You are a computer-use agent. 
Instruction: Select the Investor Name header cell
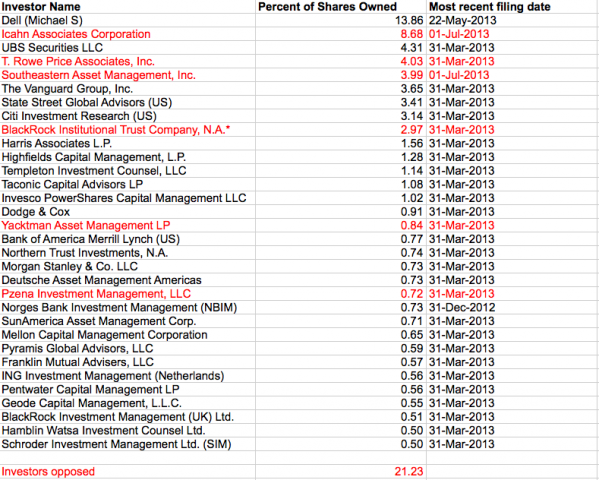pos(128,6)
